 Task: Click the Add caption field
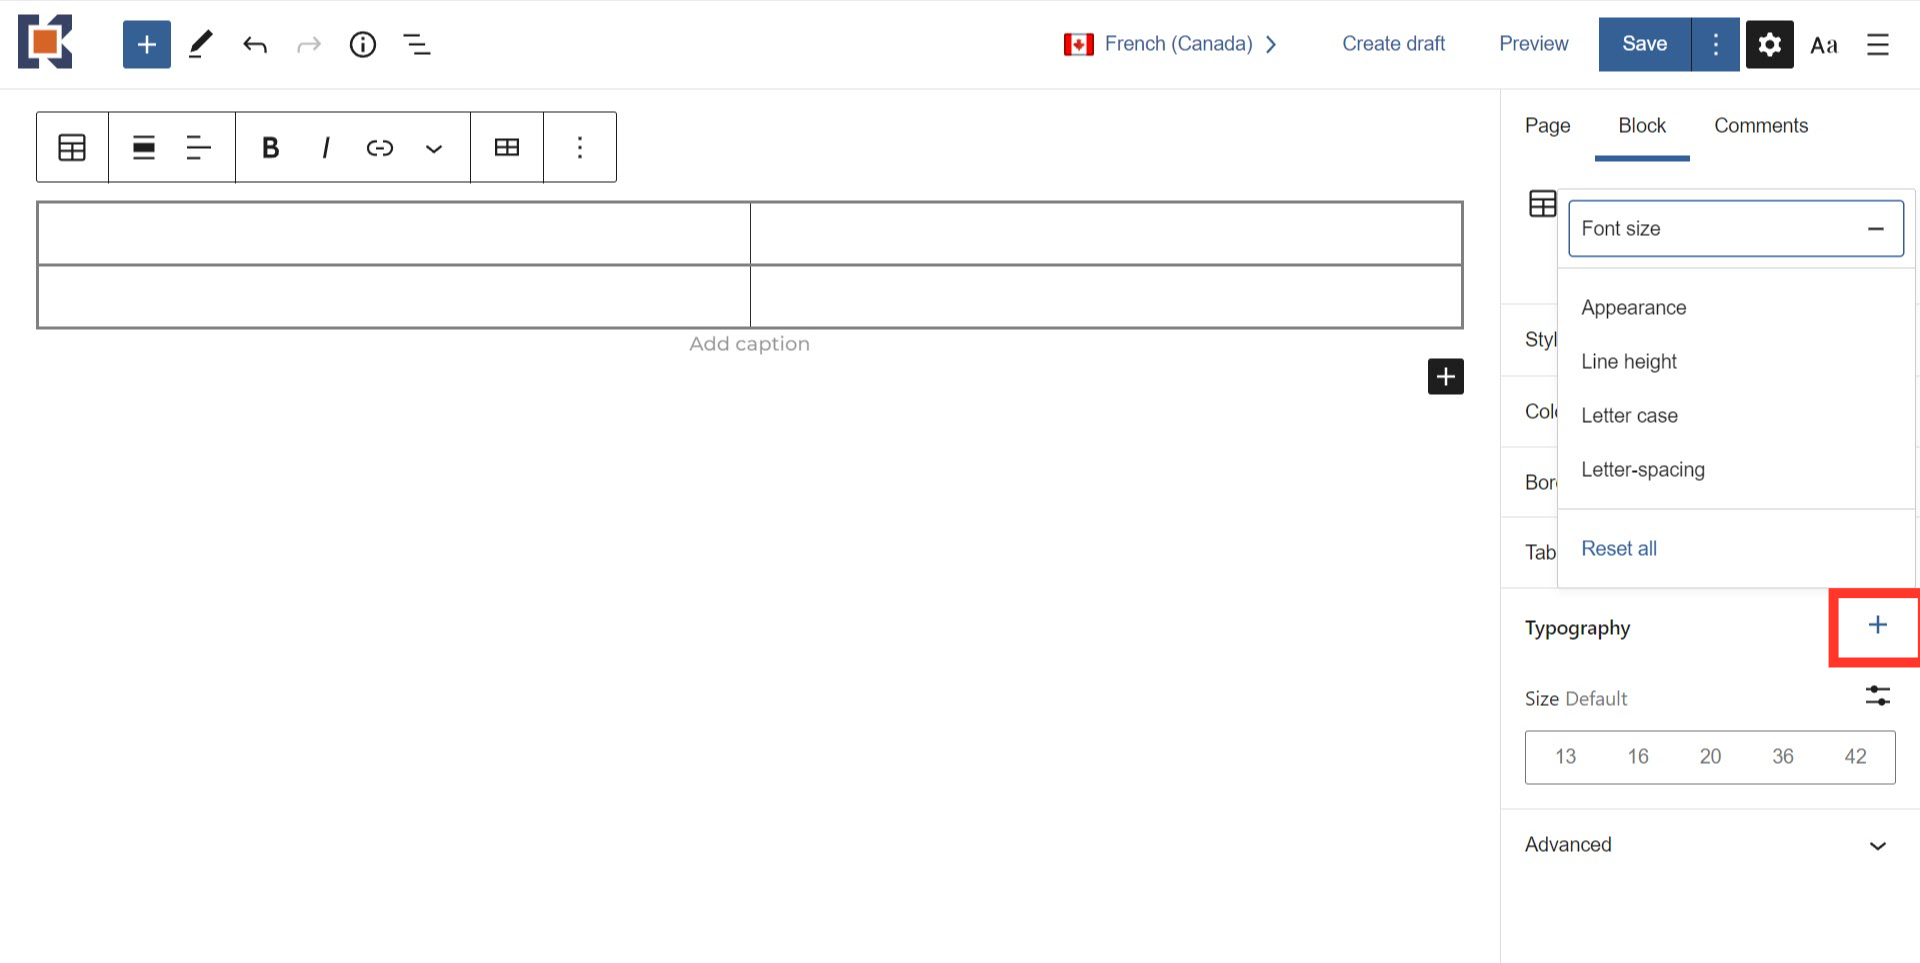(x=749, y=344)
